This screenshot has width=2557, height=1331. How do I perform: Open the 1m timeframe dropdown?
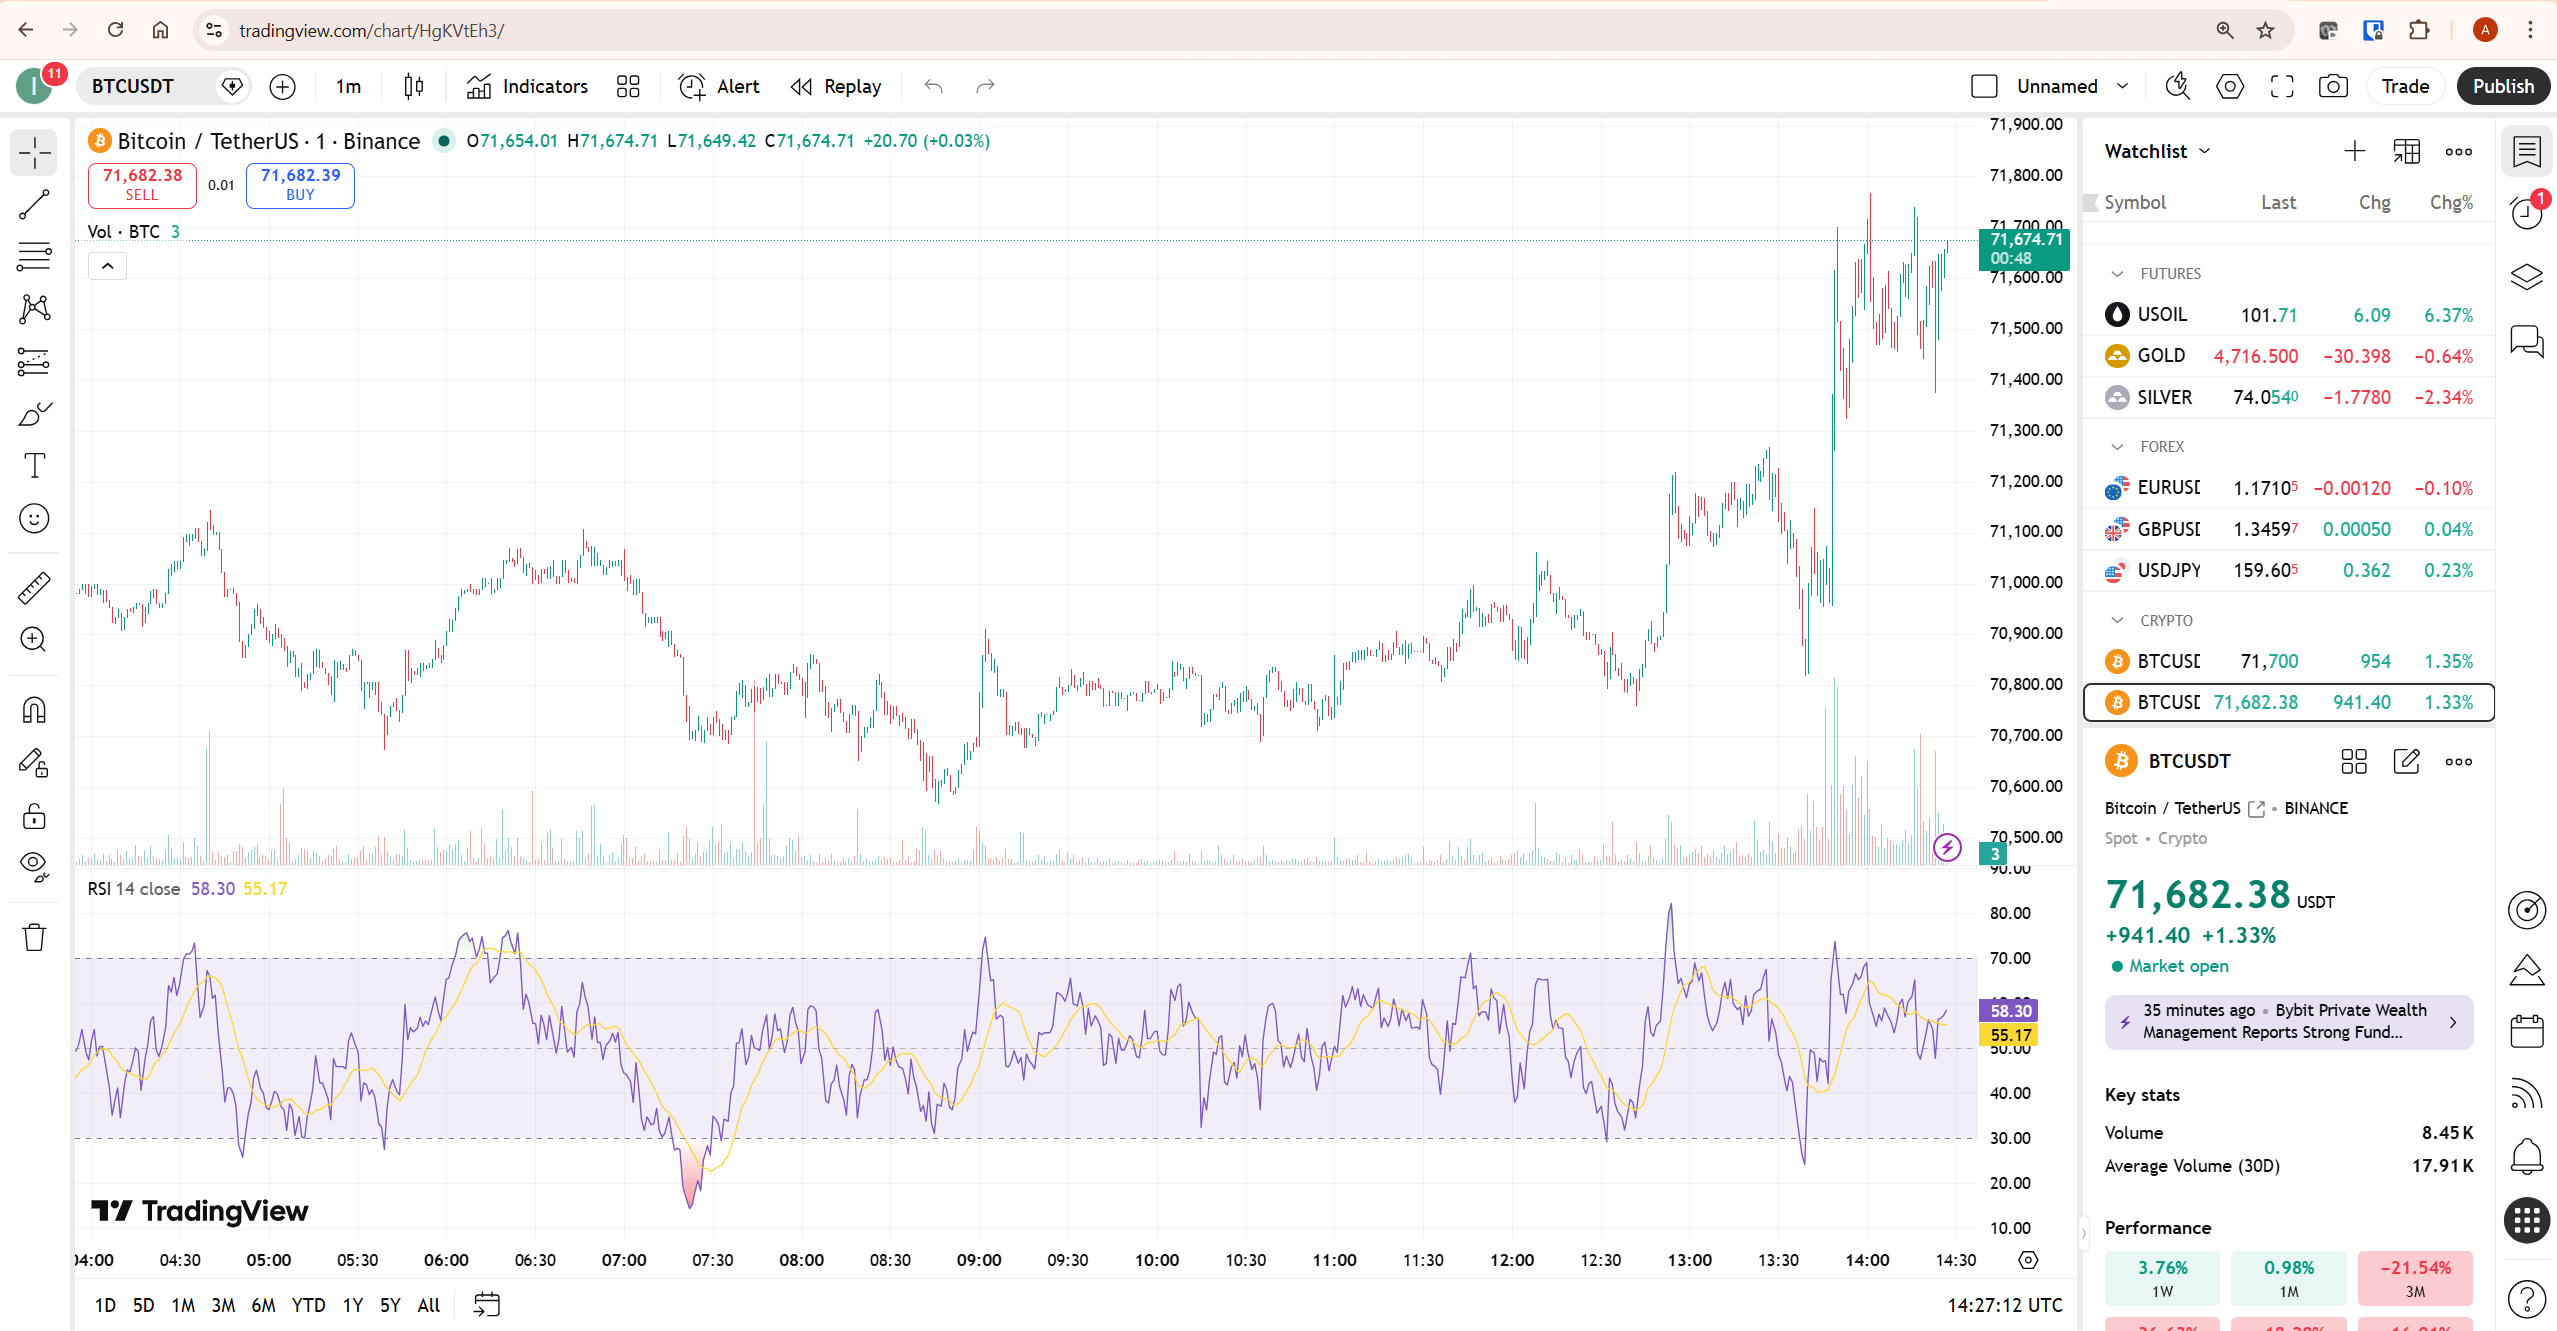coord(347,86)
